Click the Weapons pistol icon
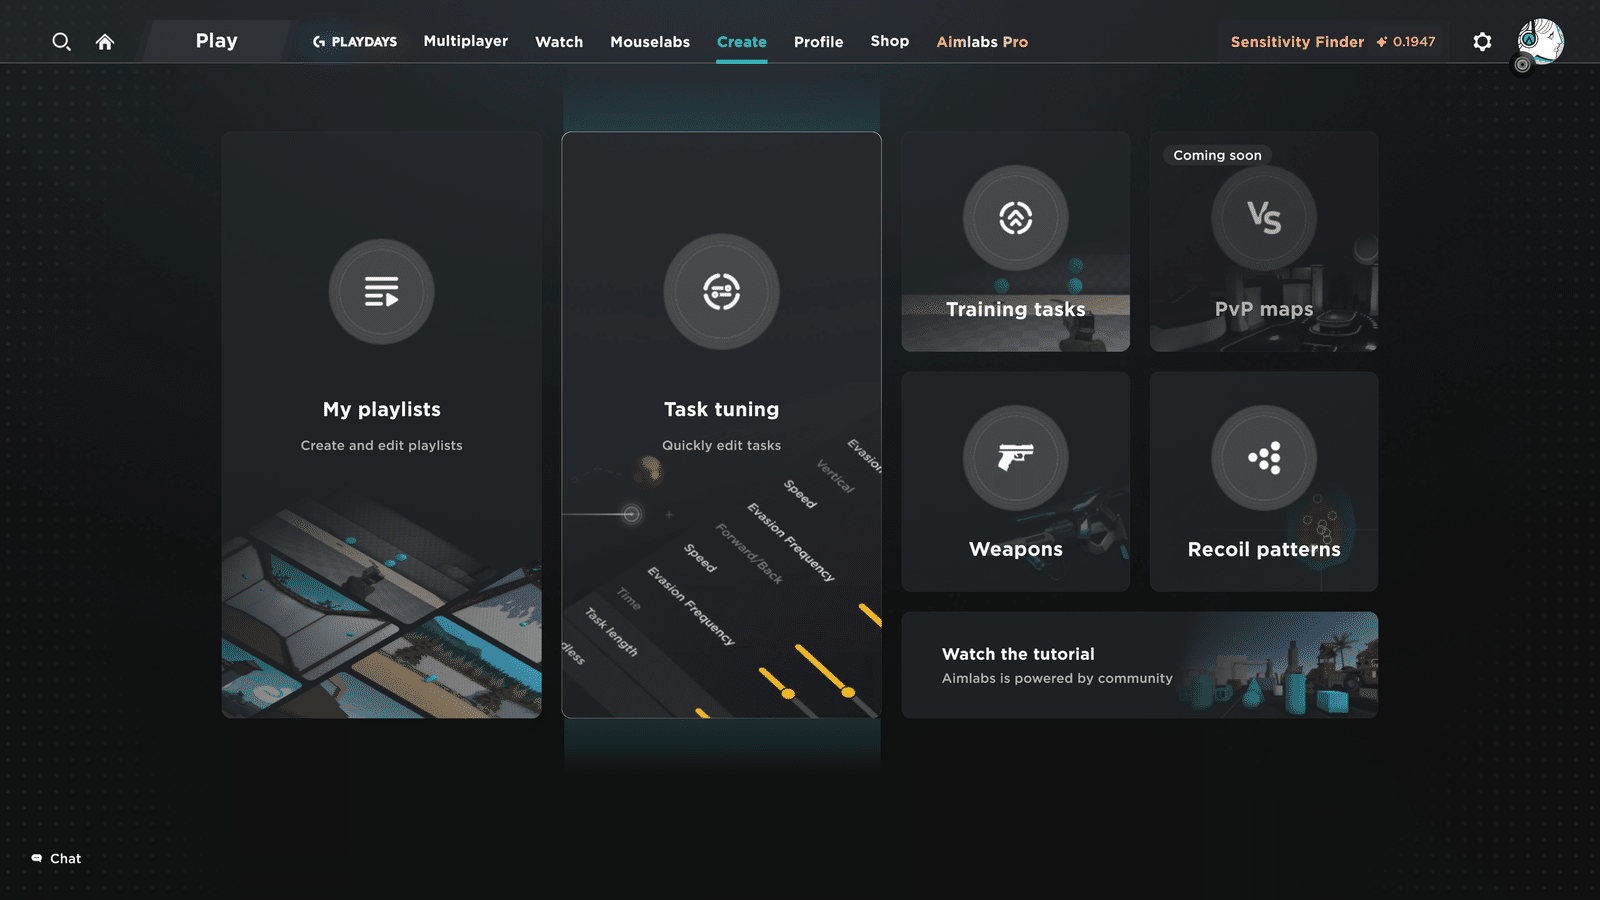Viewport: 1600px width, 900px height. click(1016, 458)
